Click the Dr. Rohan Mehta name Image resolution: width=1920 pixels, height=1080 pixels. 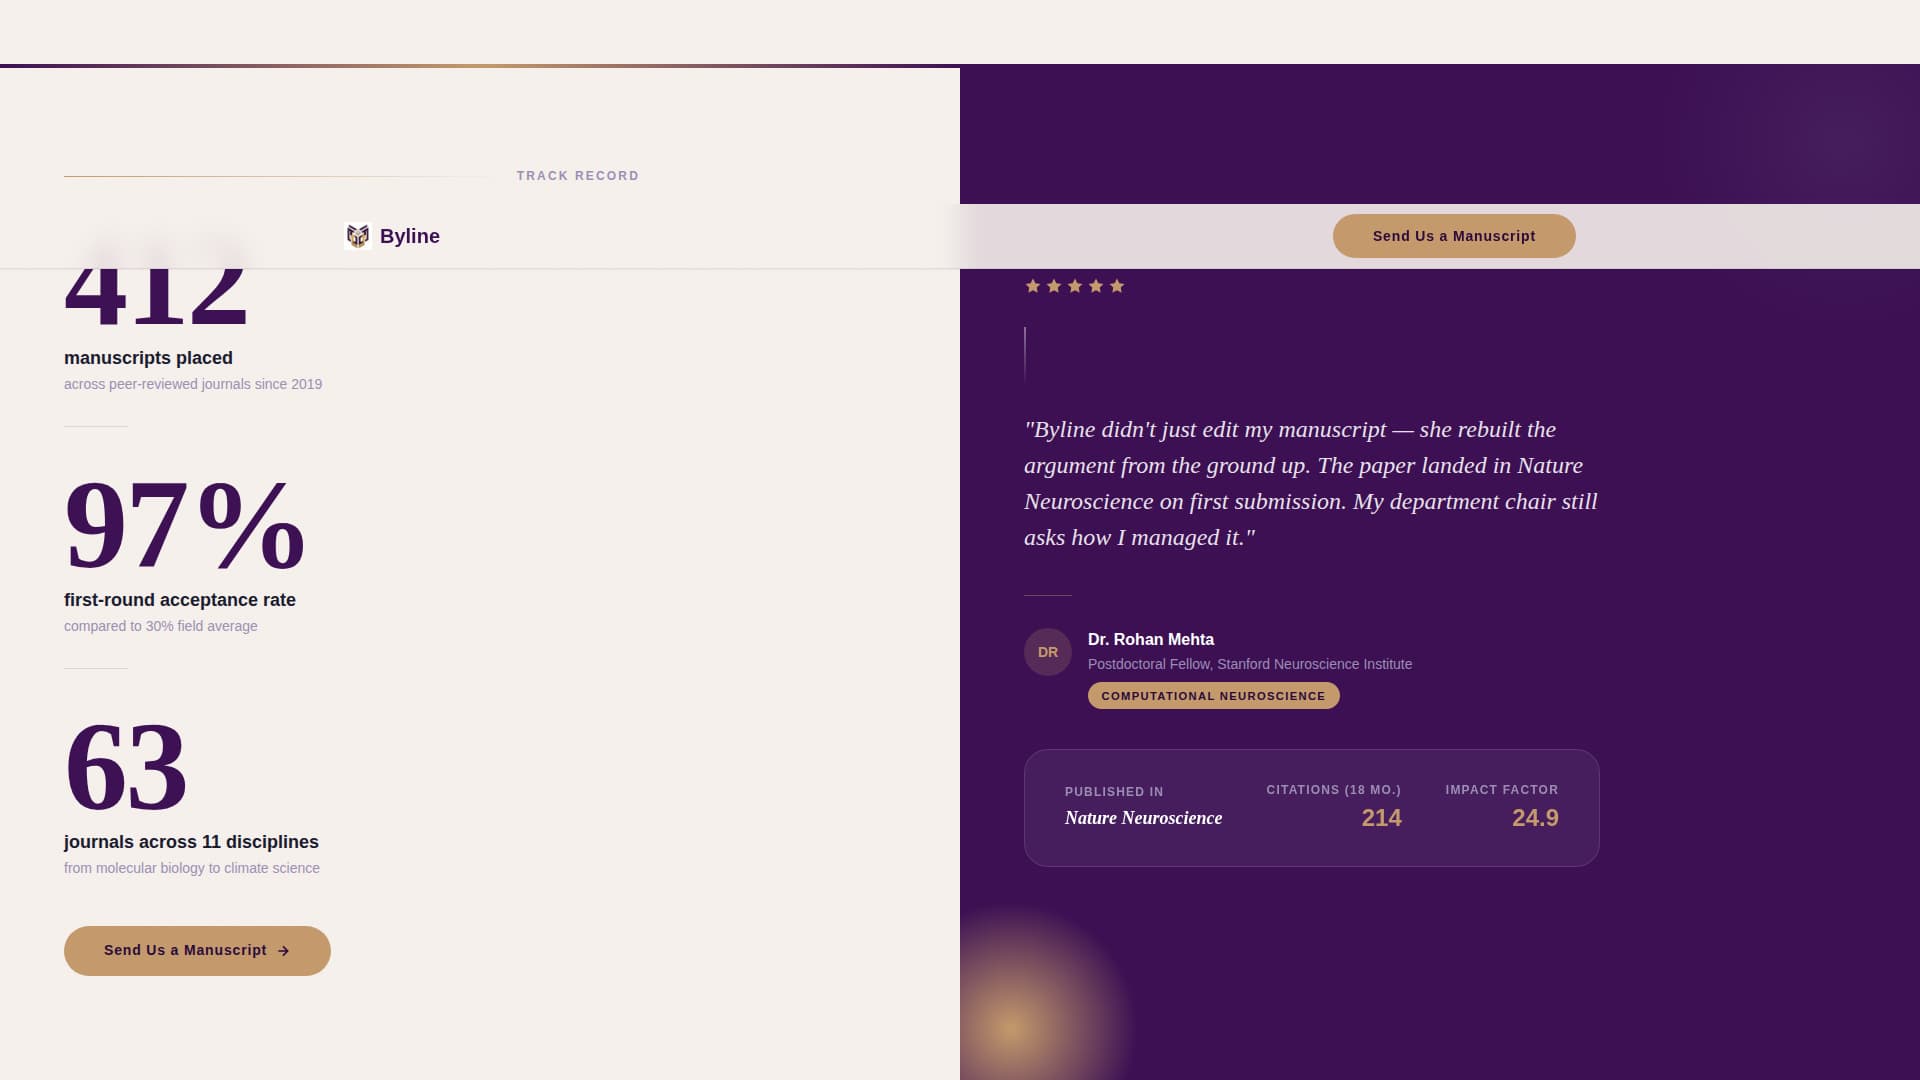coord(1151,639)
